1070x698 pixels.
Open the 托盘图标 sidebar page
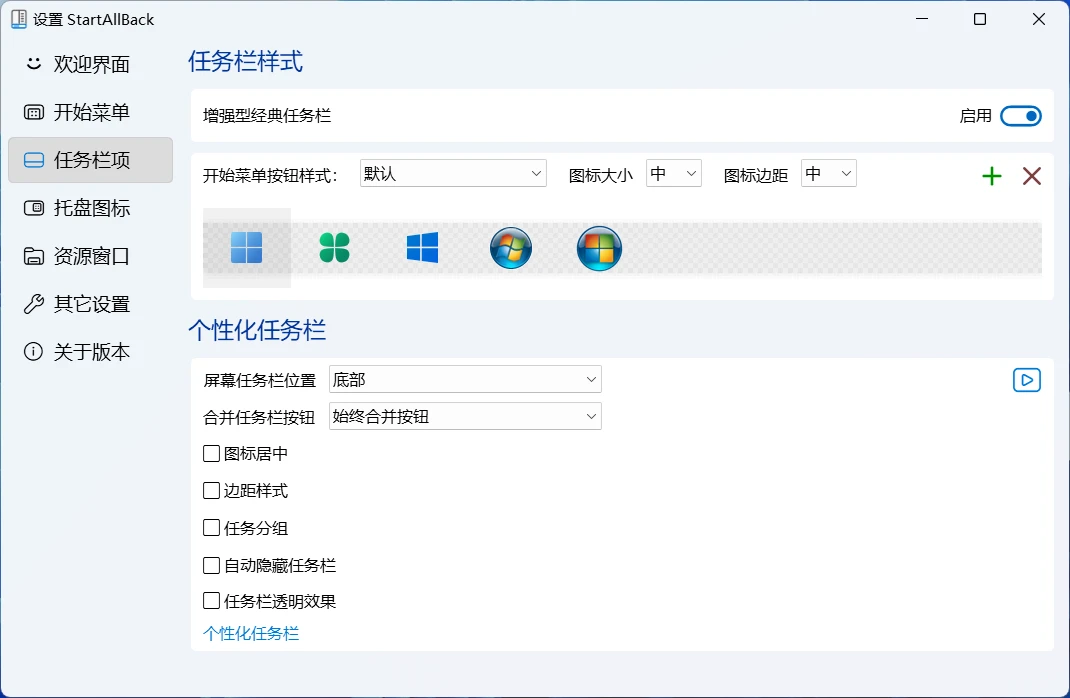90,209
